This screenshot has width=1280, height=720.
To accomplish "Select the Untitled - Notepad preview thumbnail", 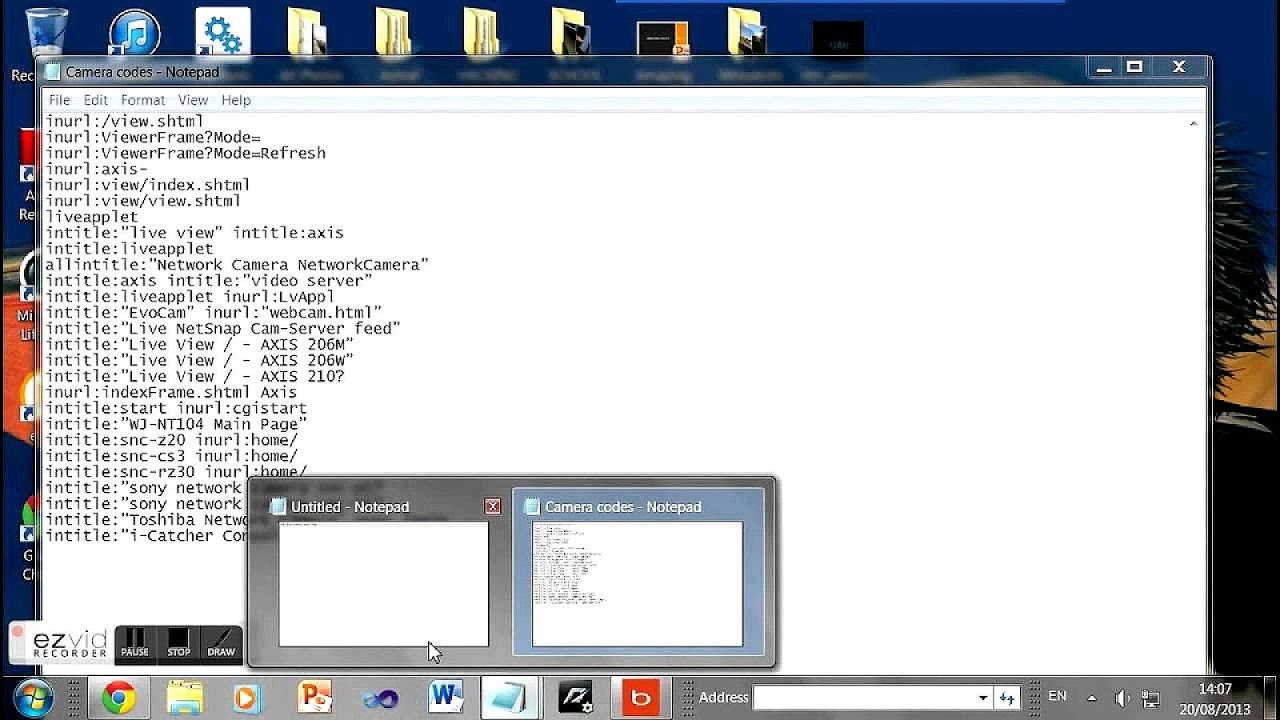I will 384,583.
